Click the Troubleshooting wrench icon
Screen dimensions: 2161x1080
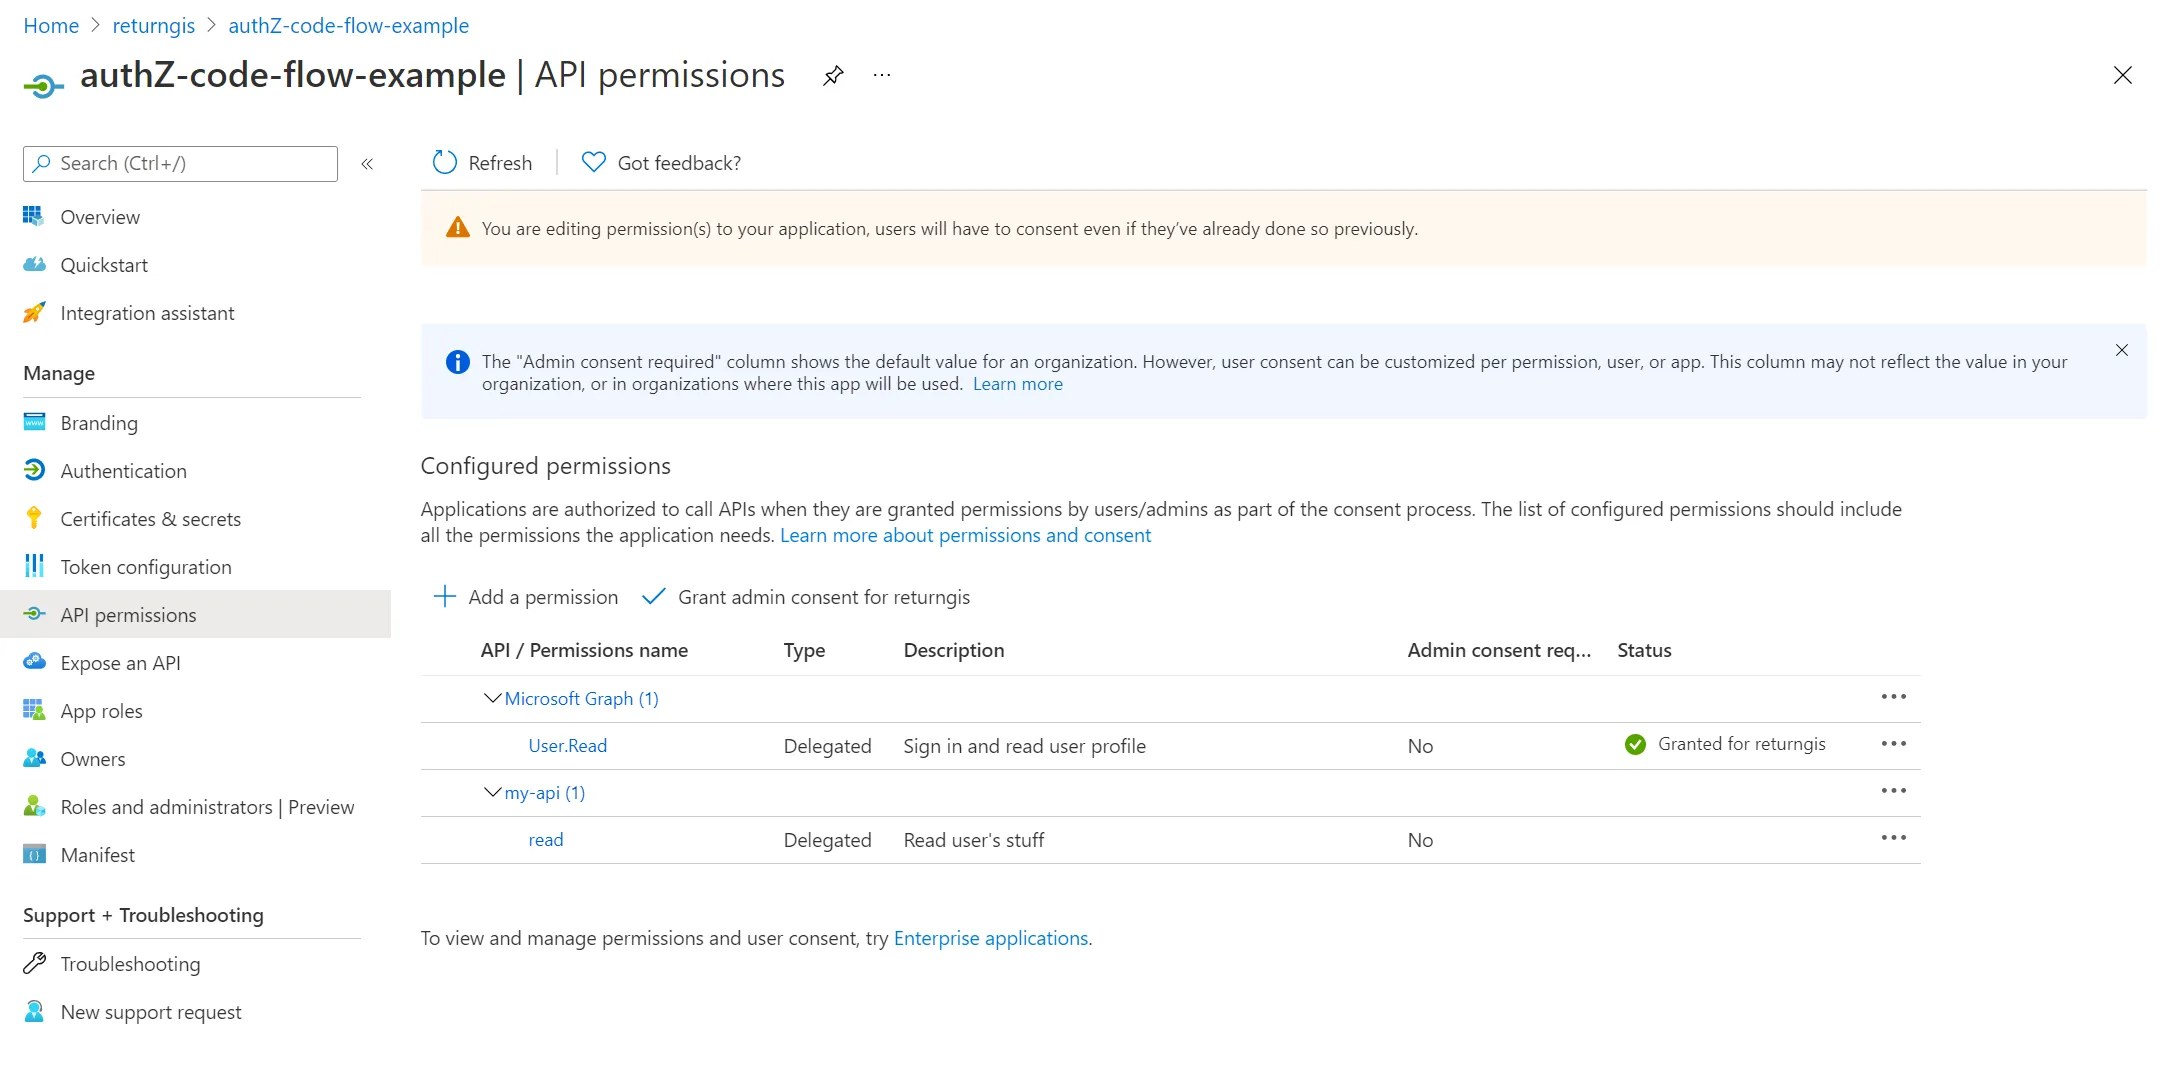(x=34, y=963)
